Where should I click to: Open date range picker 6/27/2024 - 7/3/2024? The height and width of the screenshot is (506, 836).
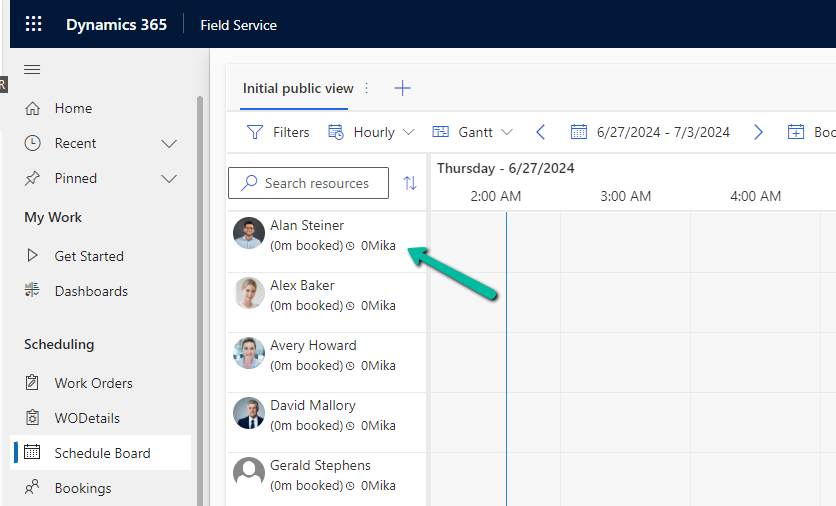651,132
